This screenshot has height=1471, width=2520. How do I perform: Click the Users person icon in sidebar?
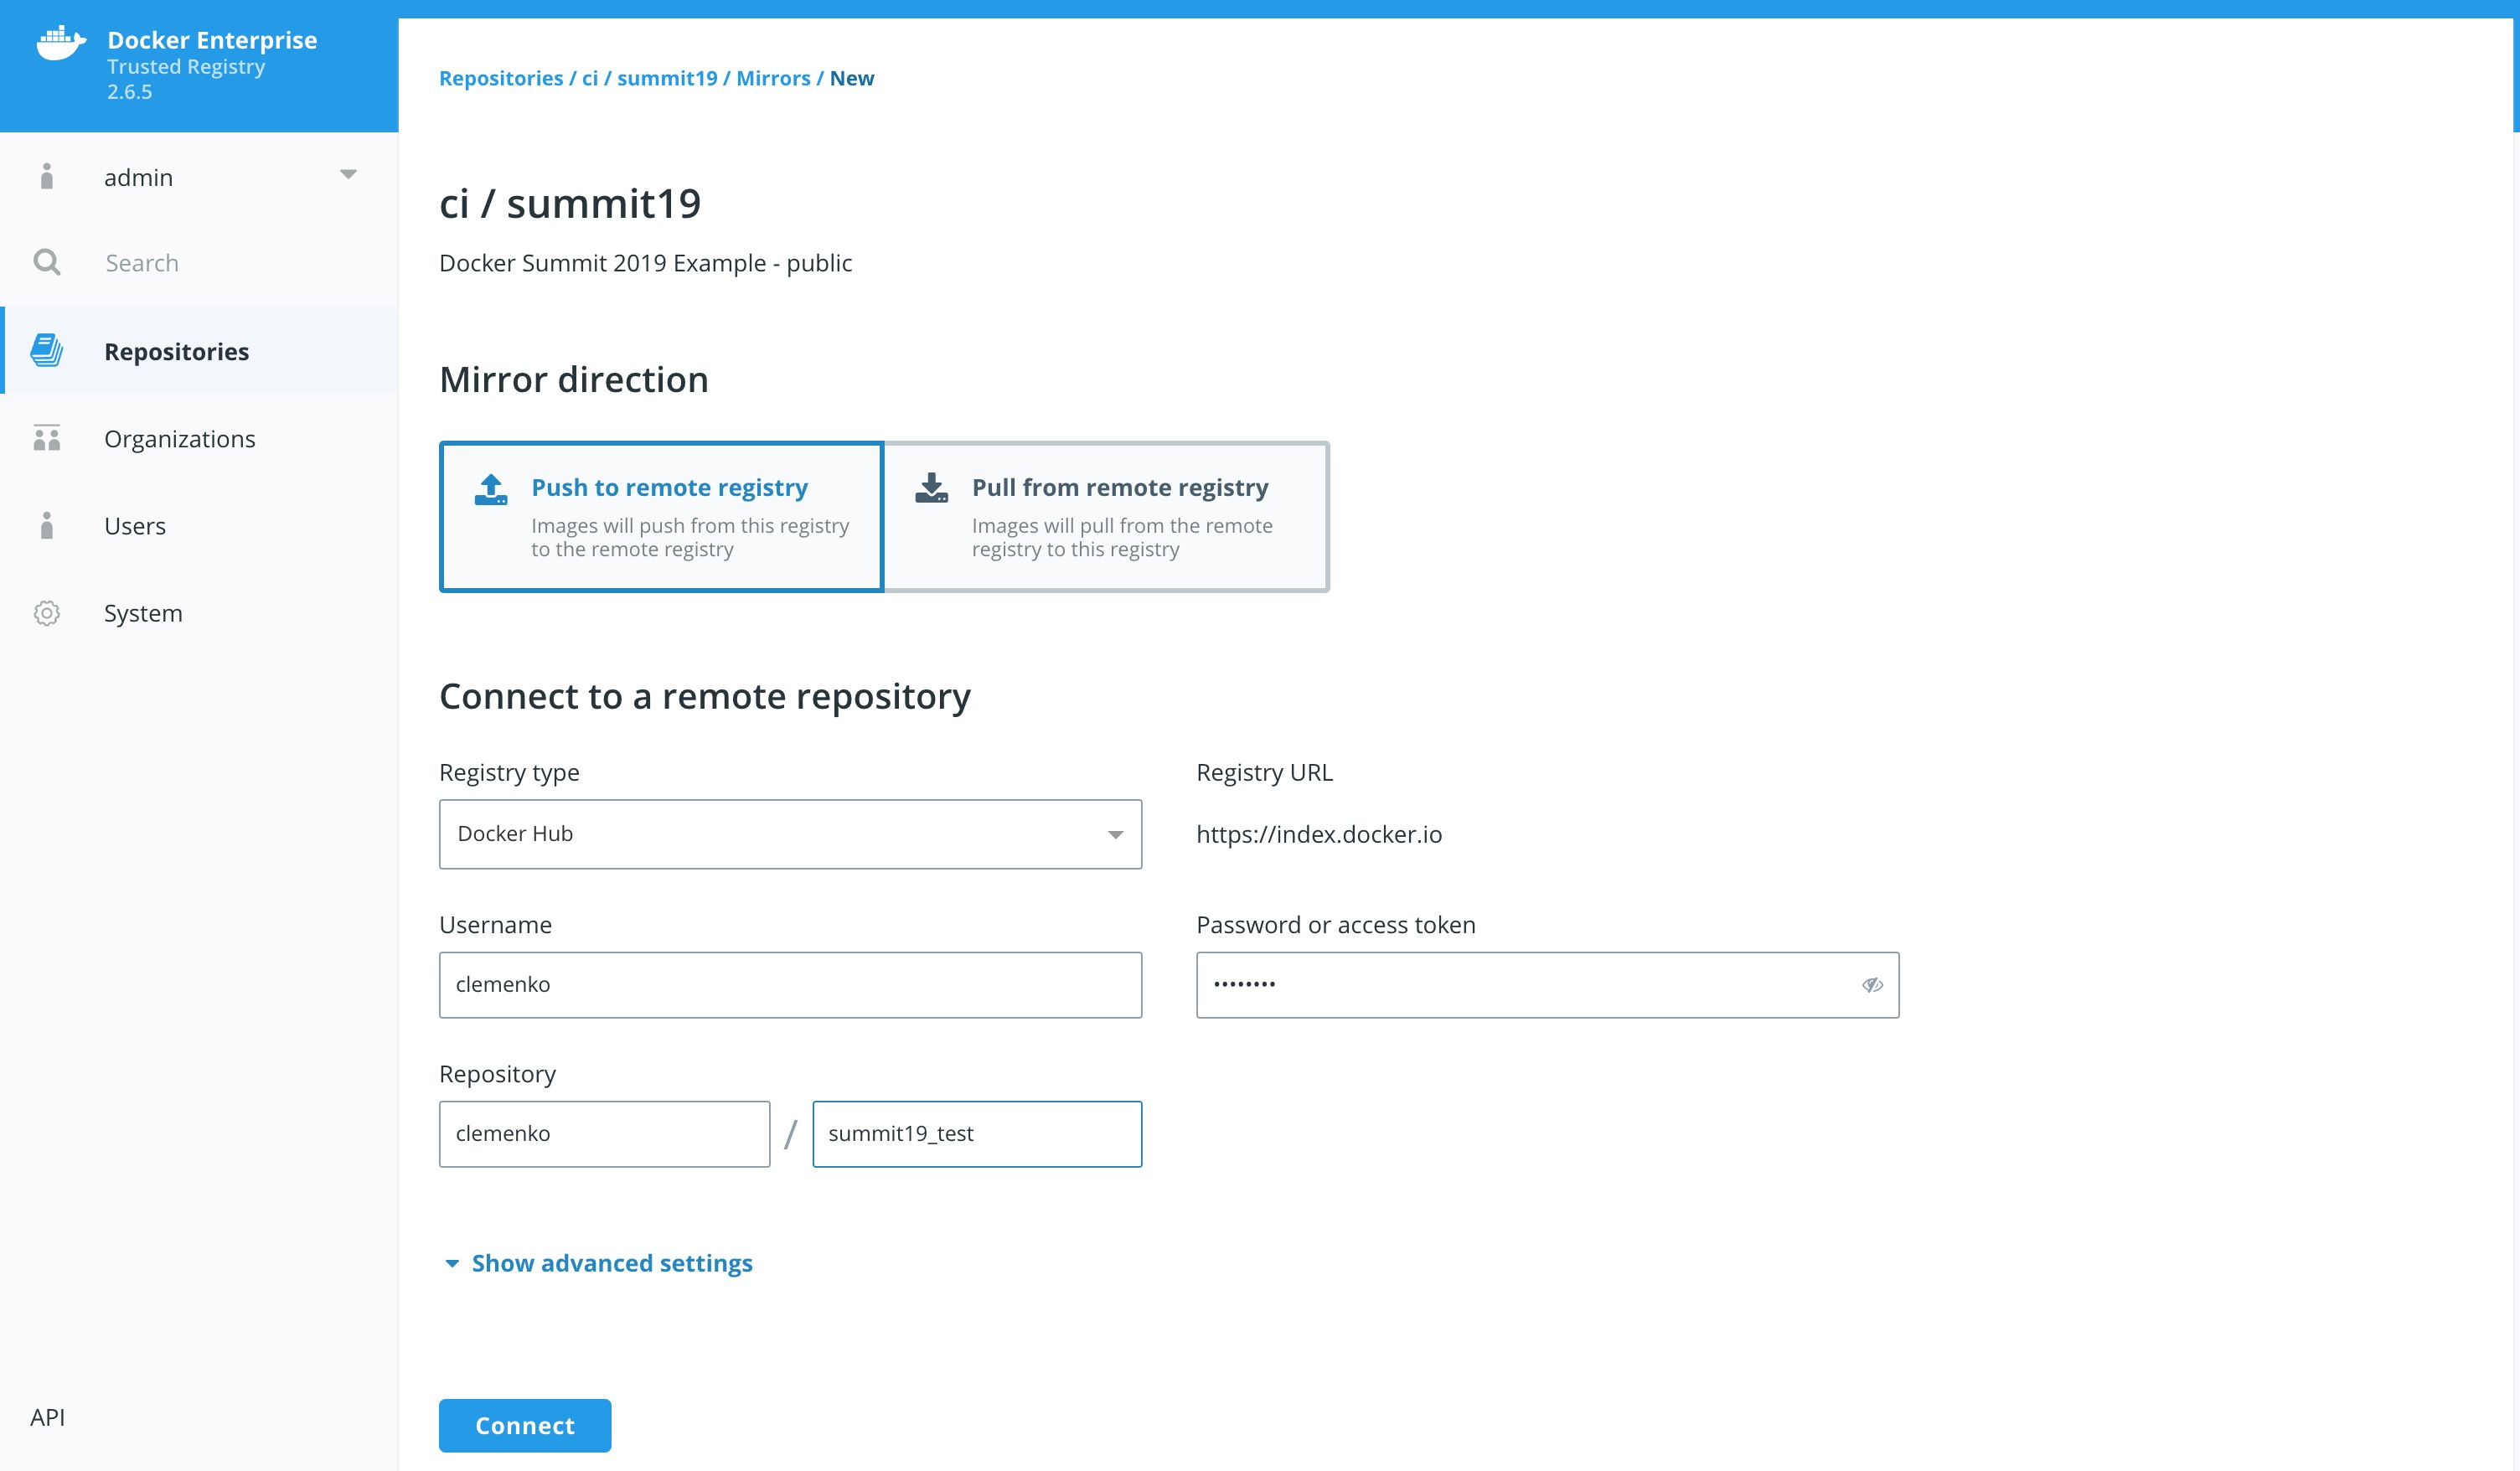point(46,526)
